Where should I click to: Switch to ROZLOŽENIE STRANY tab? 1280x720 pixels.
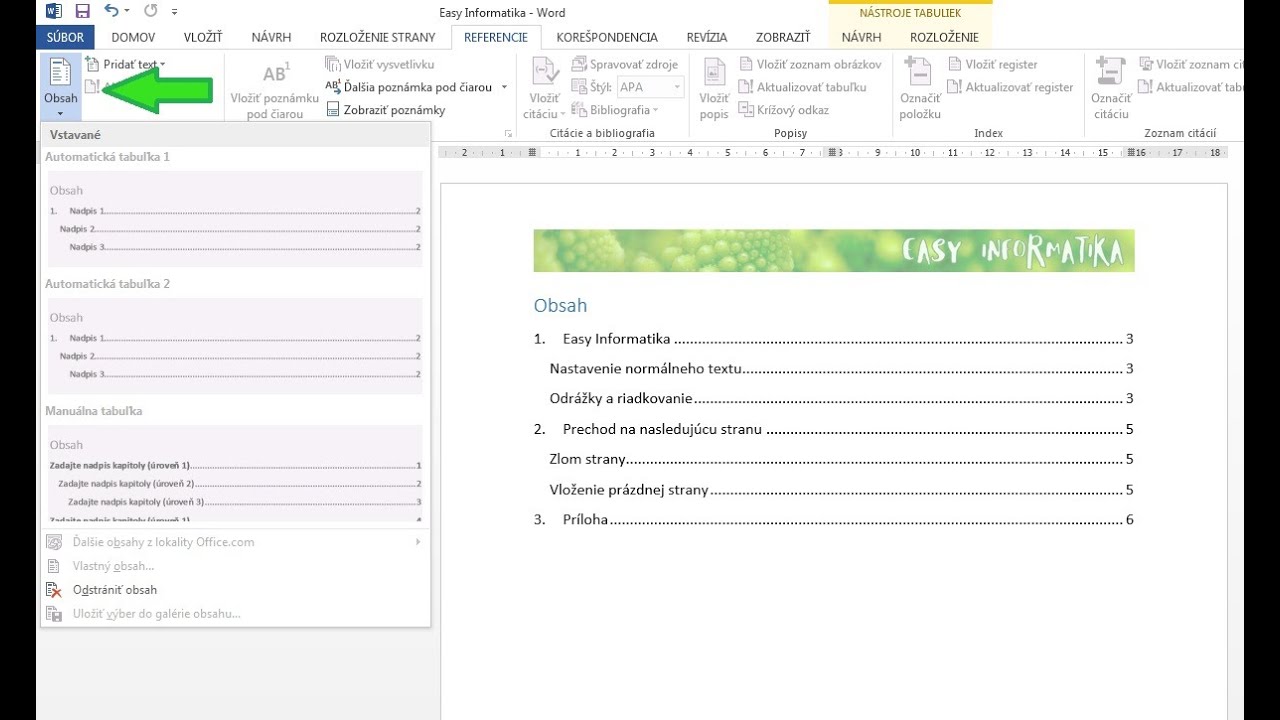coord(378,37)
